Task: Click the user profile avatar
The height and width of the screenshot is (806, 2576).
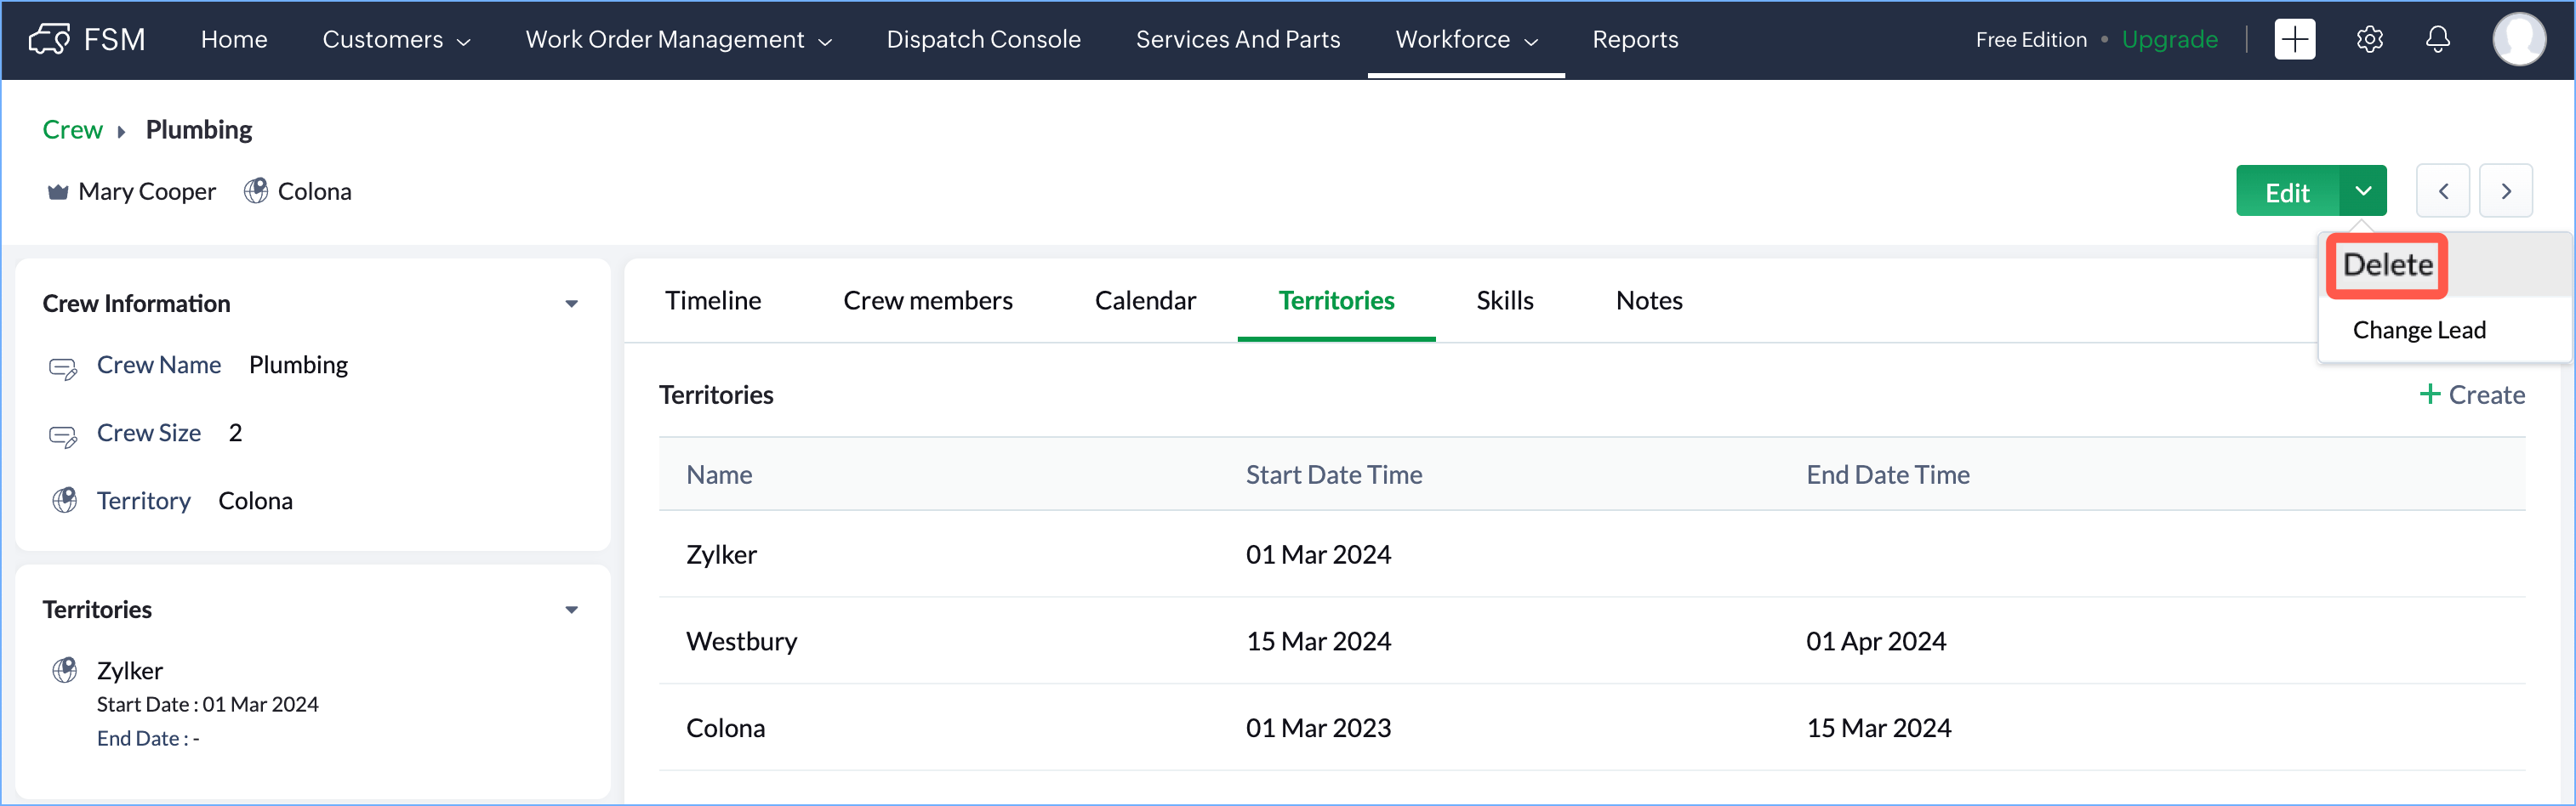Action: point(2518,39)
